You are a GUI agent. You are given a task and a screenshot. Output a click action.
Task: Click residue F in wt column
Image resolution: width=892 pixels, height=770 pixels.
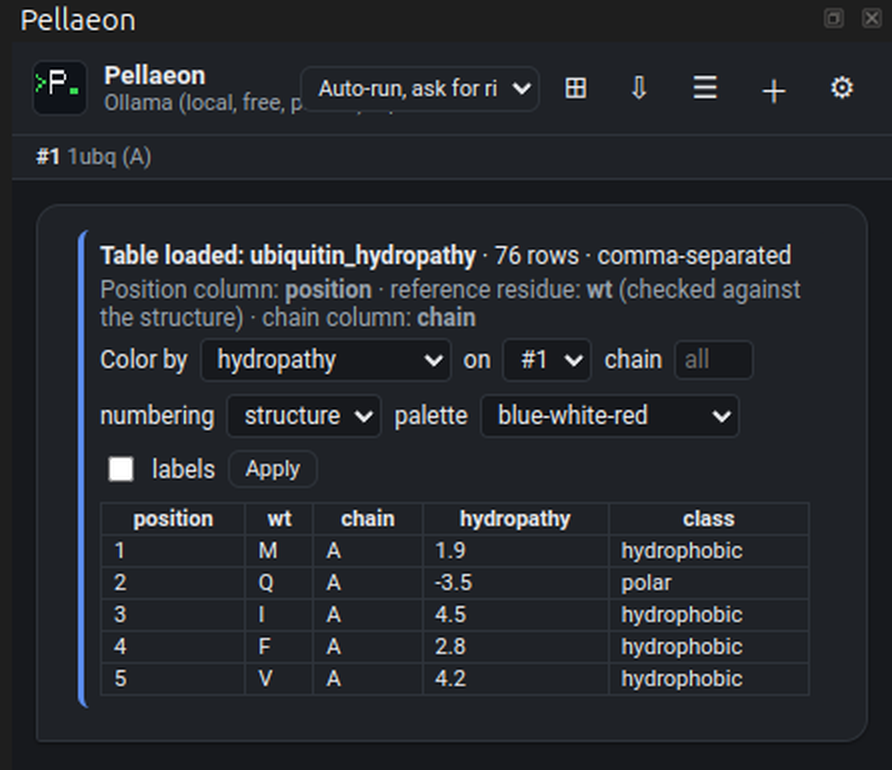click(x=265, y=647)
